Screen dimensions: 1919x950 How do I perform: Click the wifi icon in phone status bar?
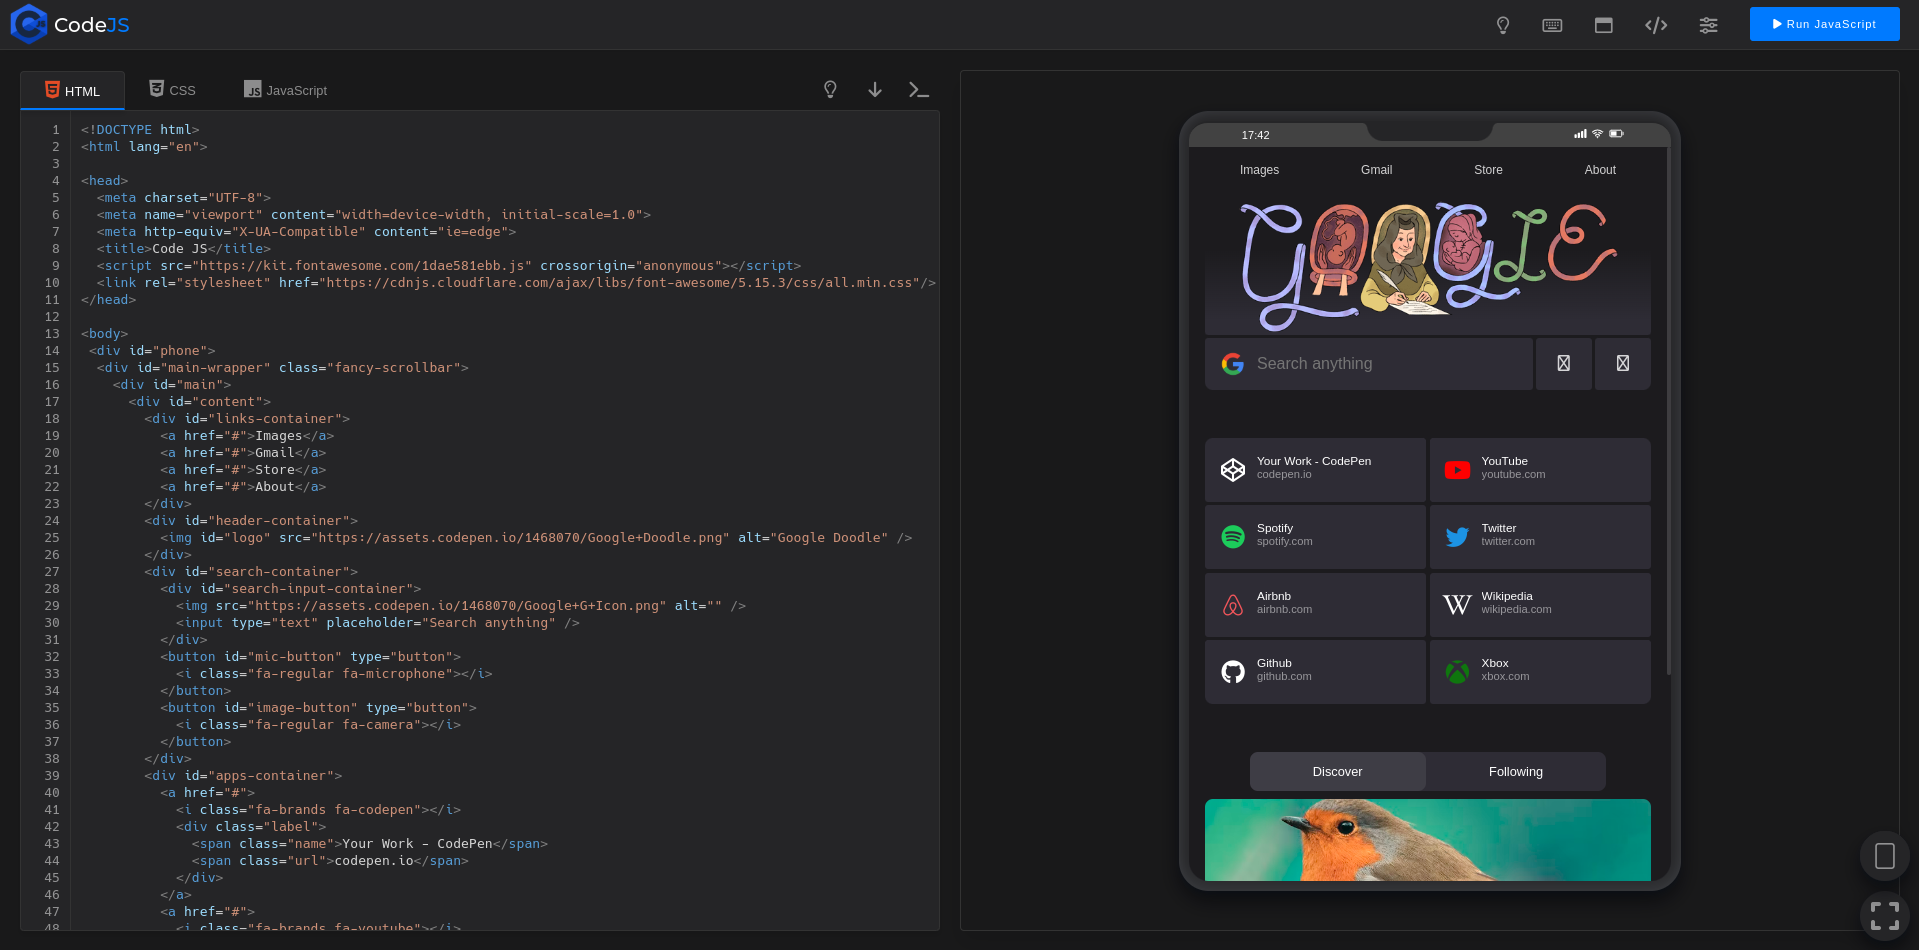(1598, 134)
